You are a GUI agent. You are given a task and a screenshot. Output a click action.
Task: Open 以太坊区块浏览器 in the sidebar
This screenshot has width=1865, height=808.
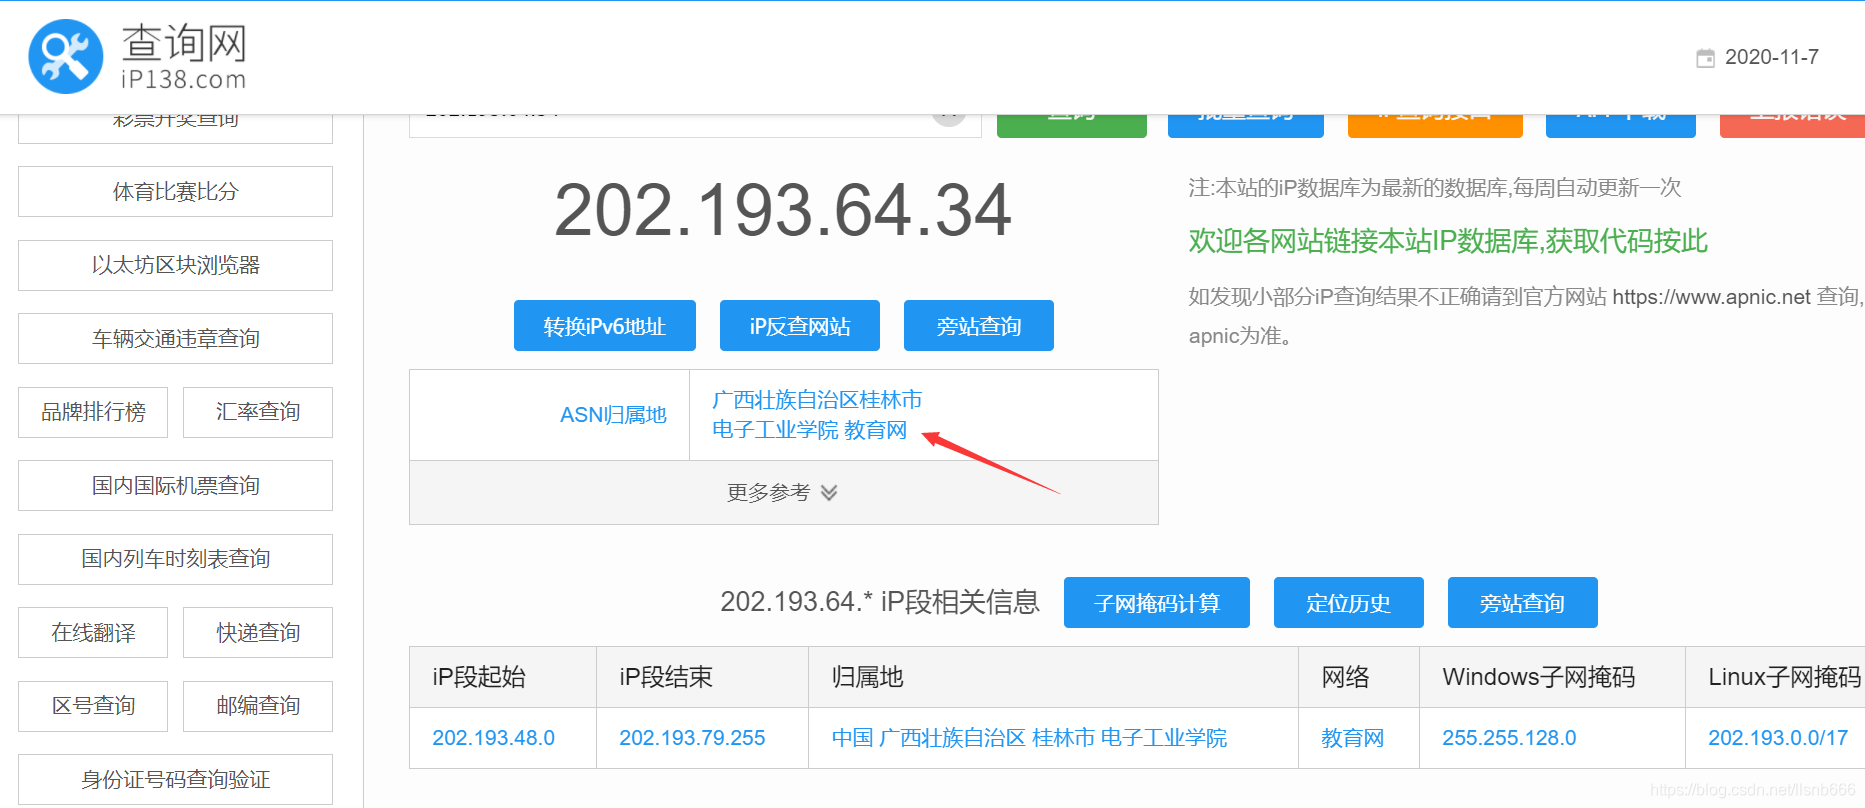[x=175, y=265]
